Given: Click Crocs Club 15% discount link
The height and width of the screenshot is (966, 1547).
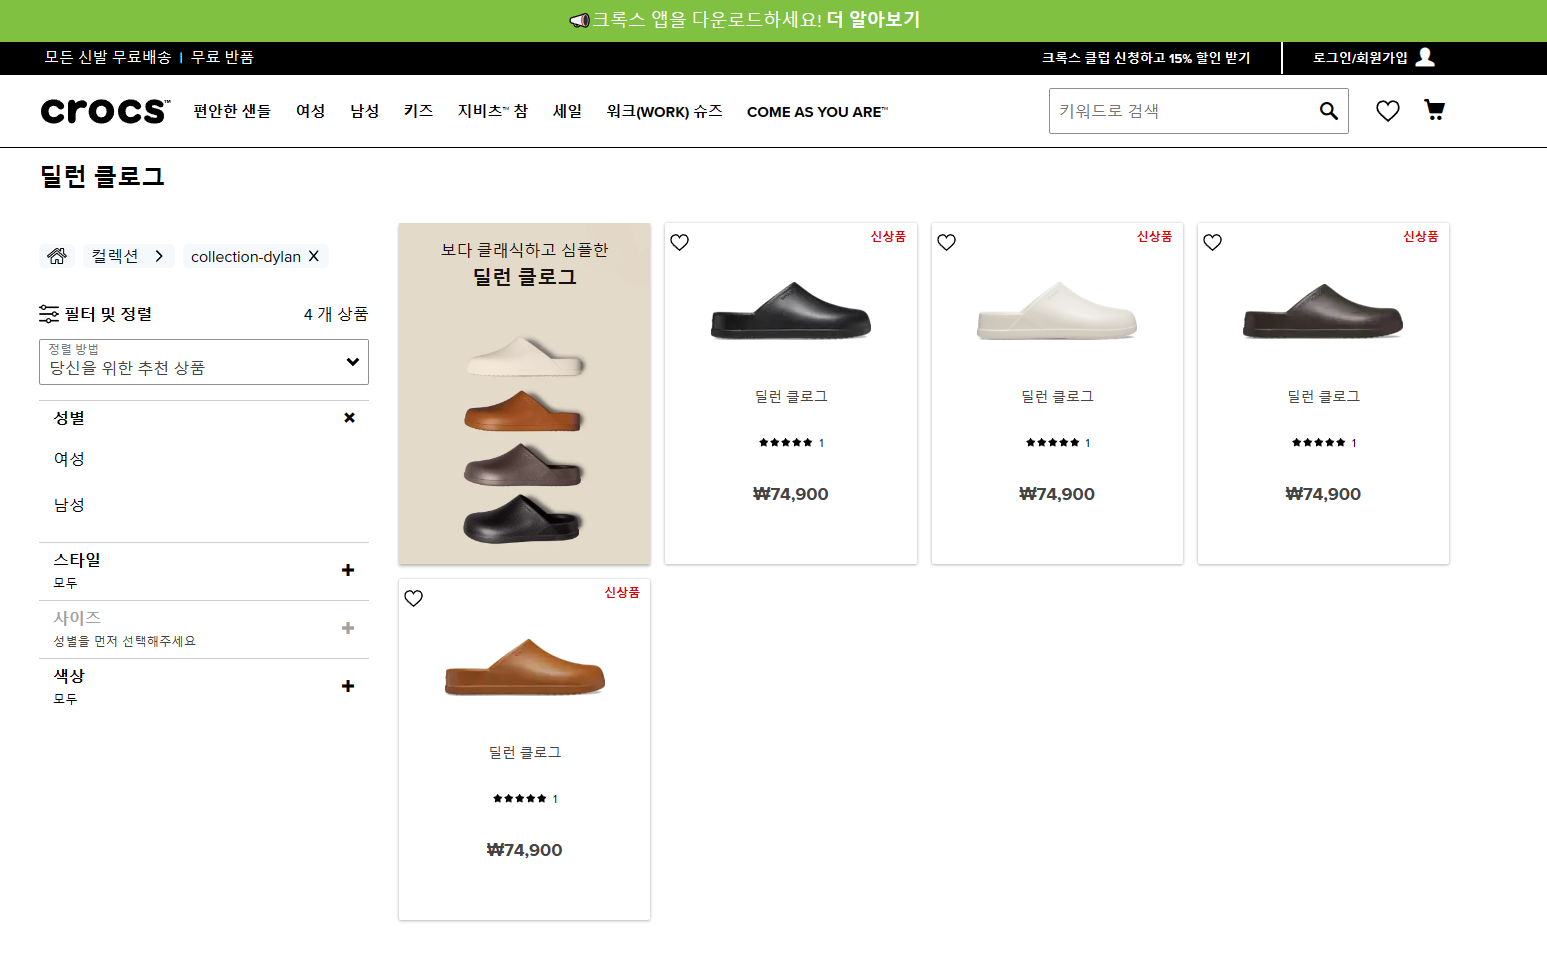Looking at the screenshot, I should pos(1146,58).
